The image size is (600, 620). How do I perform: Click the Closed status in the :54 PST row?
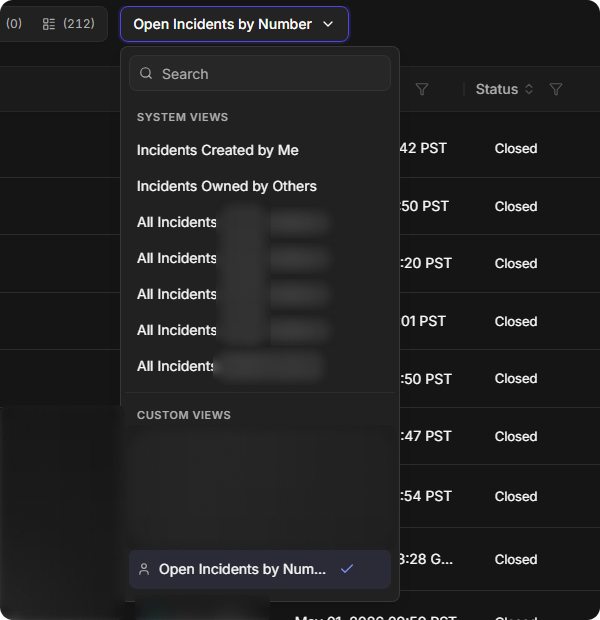point(516,497)
